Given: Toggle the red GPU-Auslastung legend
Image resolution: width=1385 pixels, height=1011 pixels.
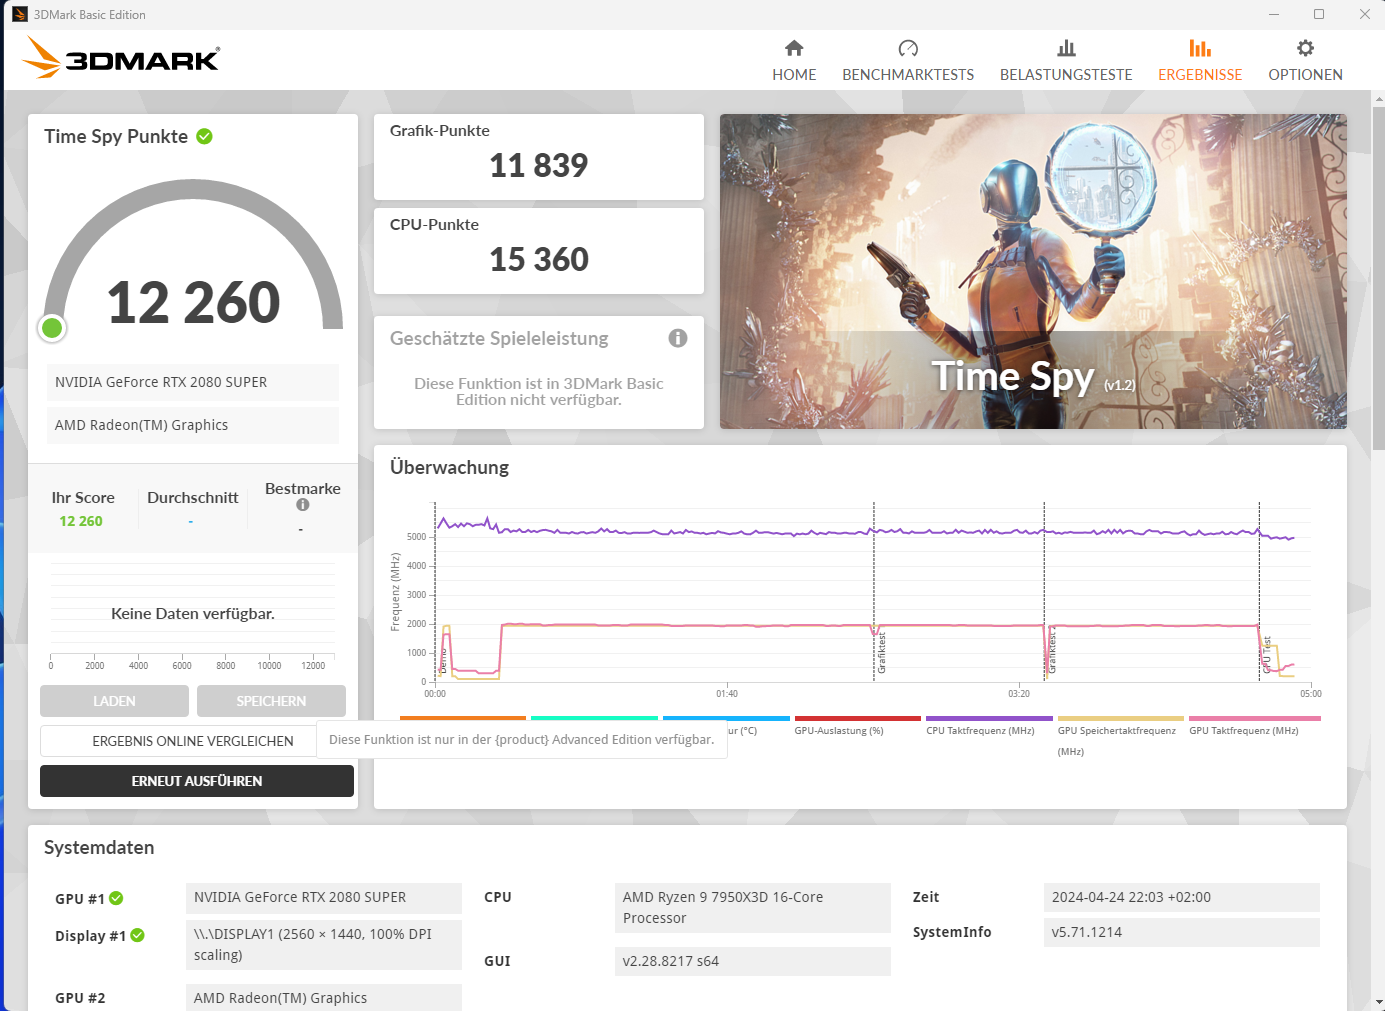Looking at the screenshot, I should [x=857, y=724].
